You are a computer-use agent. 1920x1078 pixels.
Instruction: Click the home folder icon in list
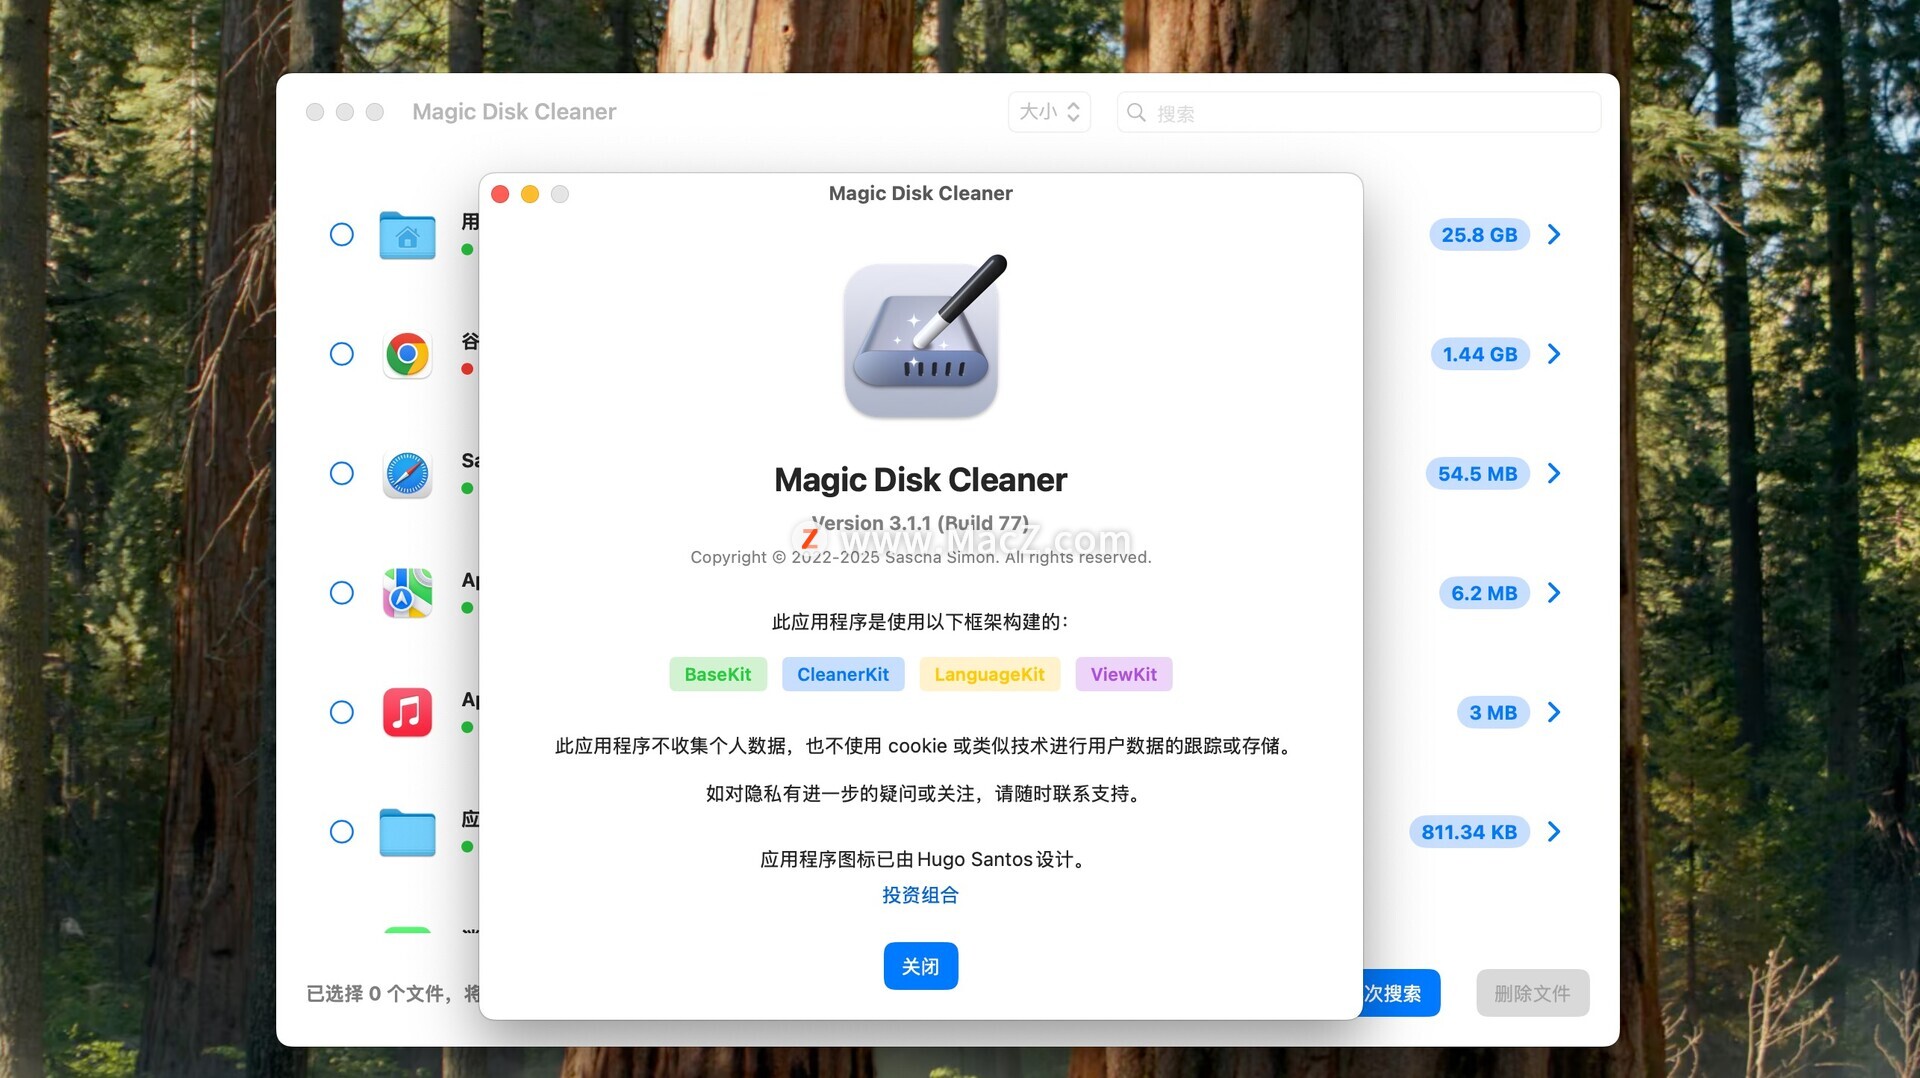(x=407, y=235)
